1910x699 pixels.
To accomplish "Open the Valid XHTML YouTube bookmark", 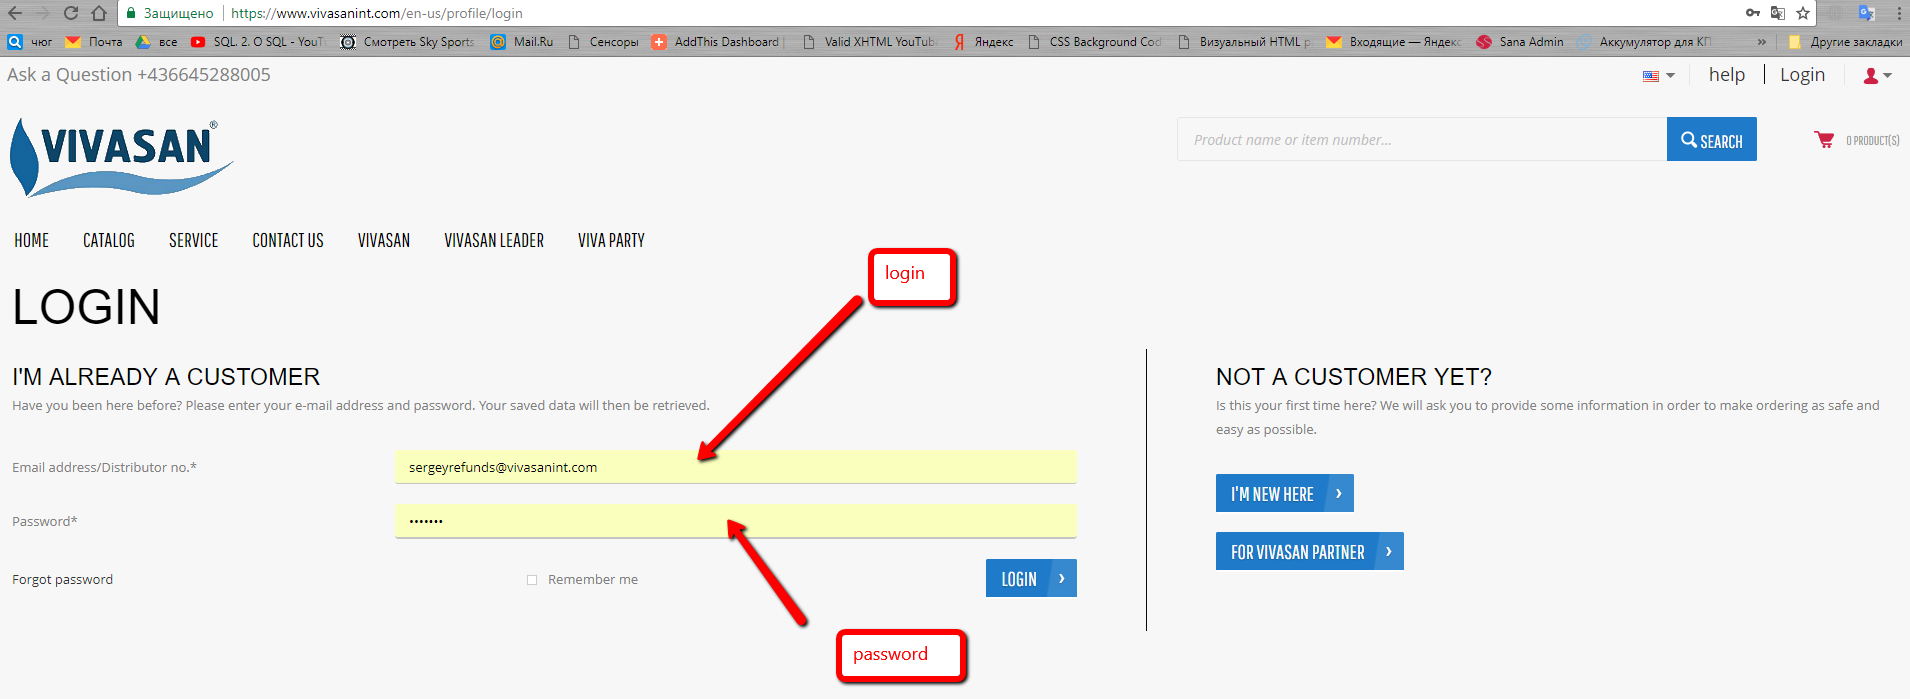I will (869, 42).
